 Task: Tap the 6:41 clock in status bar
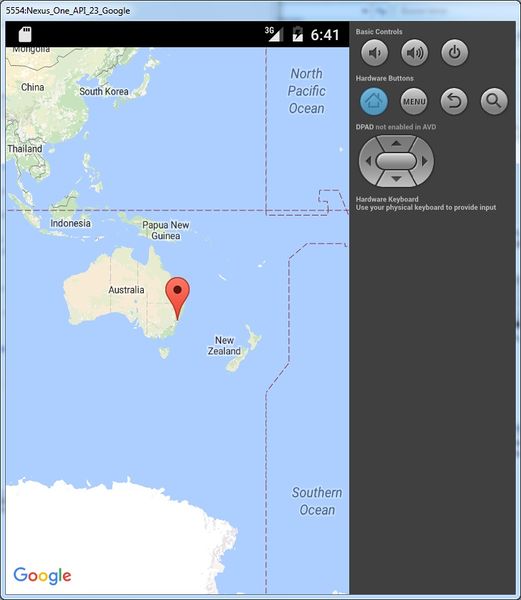(325, 35)
